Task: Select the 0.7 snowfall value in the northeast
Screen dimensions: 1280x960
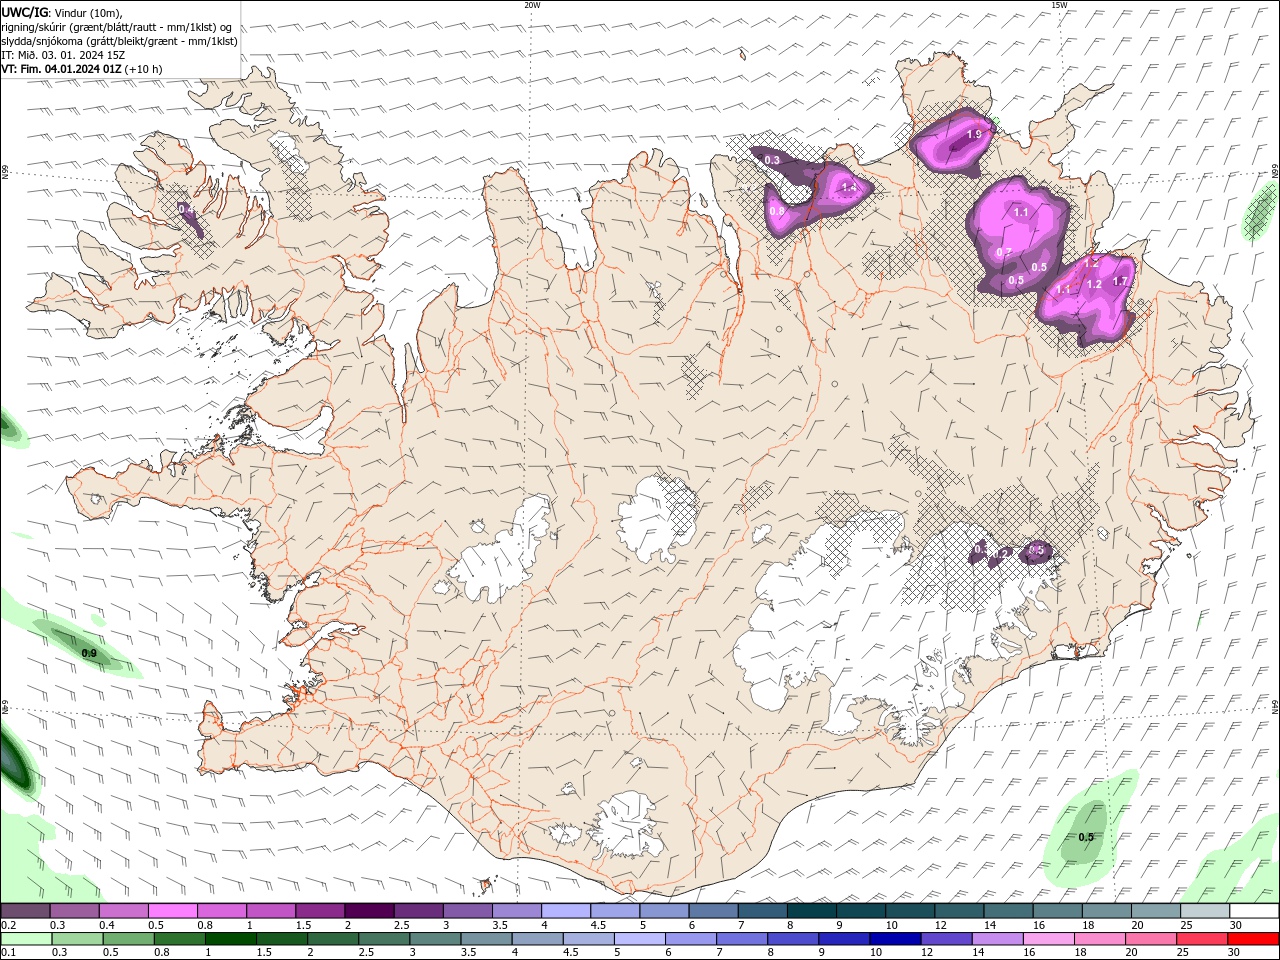Action: click(x=1004, y=252)
